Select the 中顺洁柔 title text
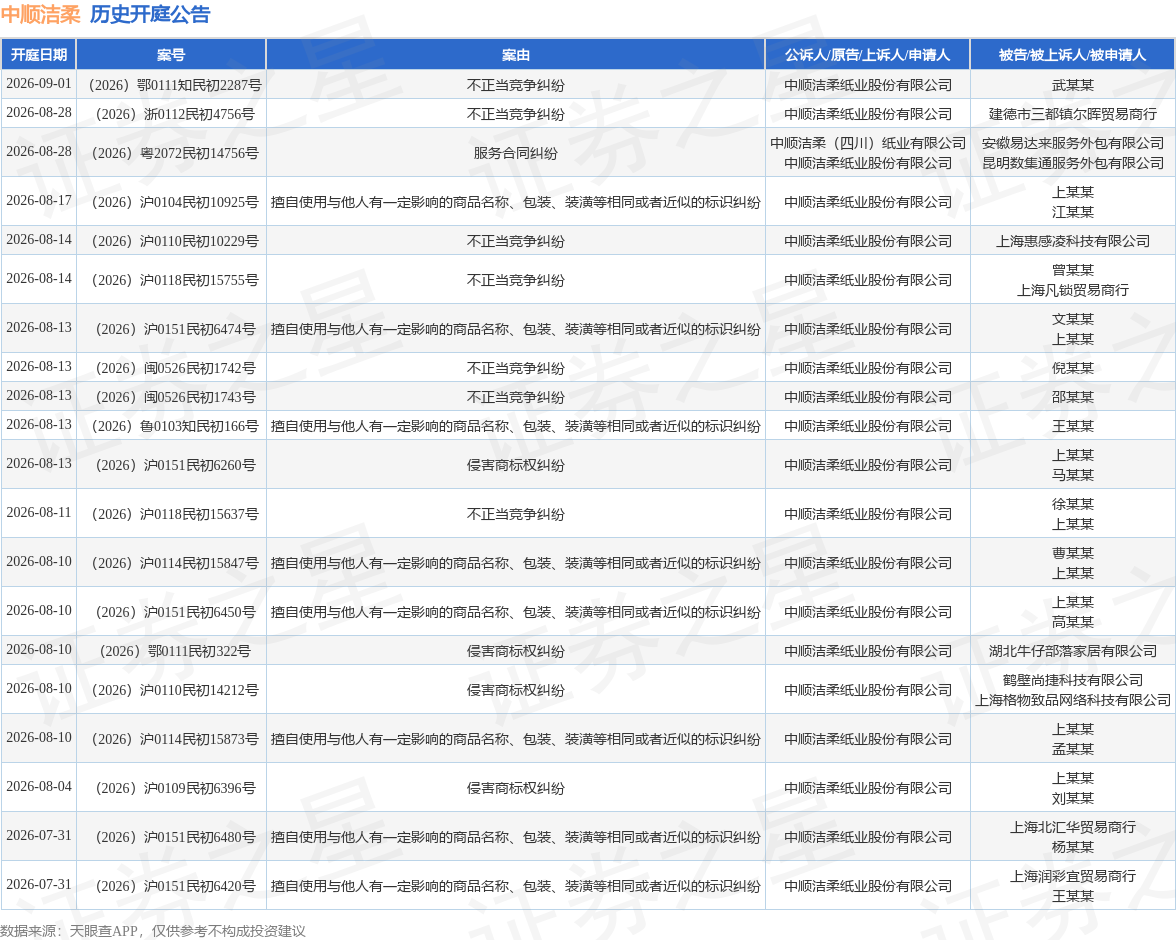 pyautogui.click(x=40, y=14)
